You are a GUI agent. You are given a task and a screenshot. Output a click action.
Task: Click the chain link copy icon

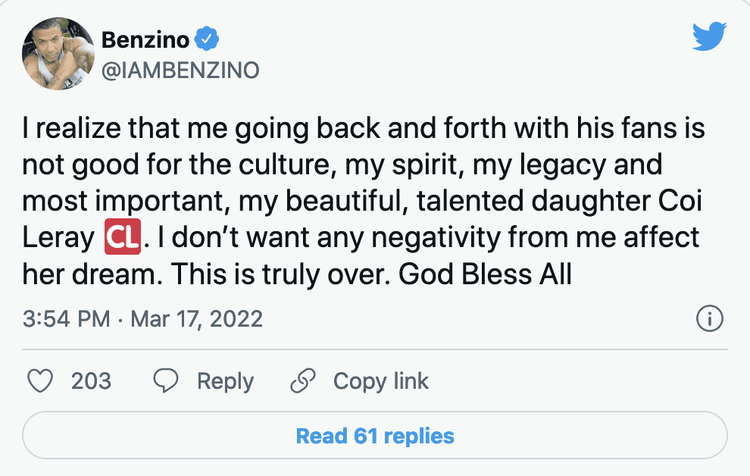302,381
